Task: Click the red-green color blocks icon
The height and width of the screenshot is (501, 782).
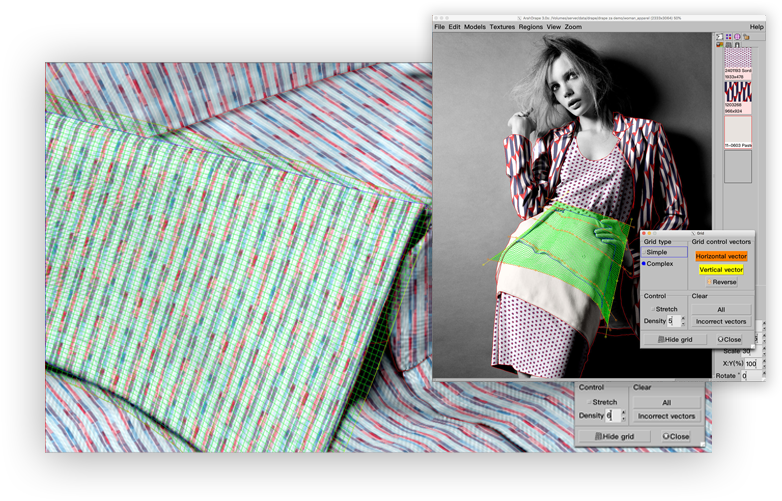Action: (x=720, y=45)
